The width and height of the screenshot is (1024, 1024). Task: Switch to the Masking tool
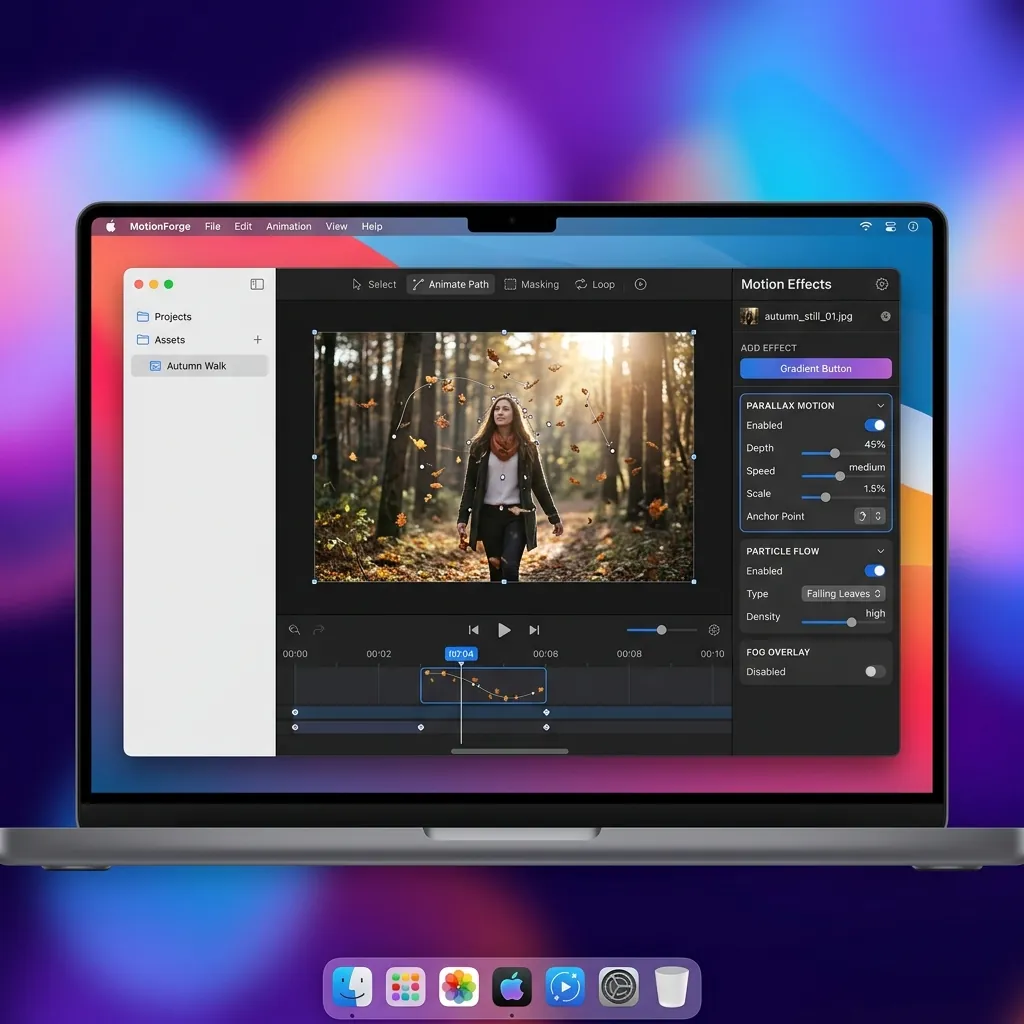(532, 284)
